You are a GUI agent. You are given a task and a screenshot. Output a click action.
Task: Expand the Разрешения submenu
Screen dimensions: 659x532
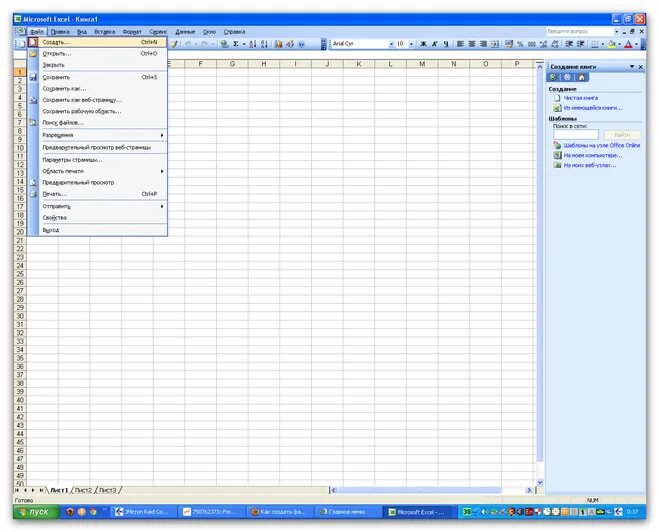pyautogui.click(x=103, y=135)
